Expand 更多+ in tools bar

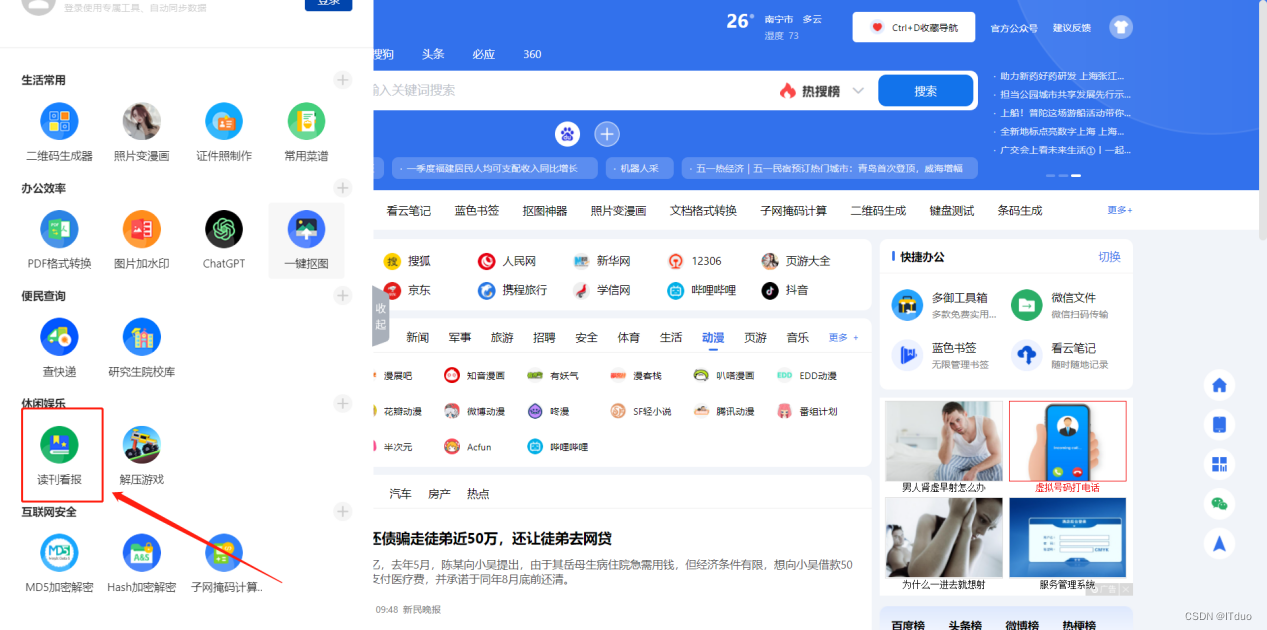click(1120, 210)
